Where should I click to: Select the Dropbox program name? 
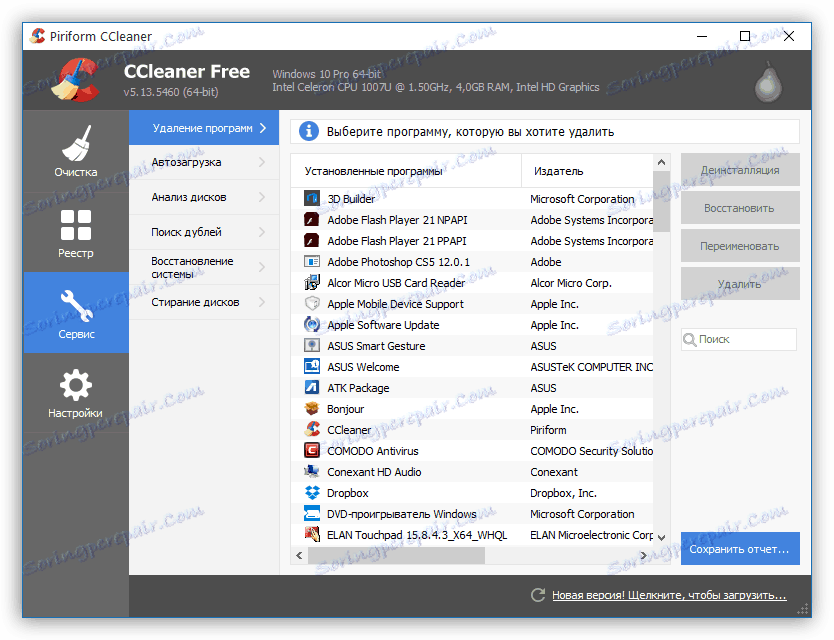tap(348, 493)
